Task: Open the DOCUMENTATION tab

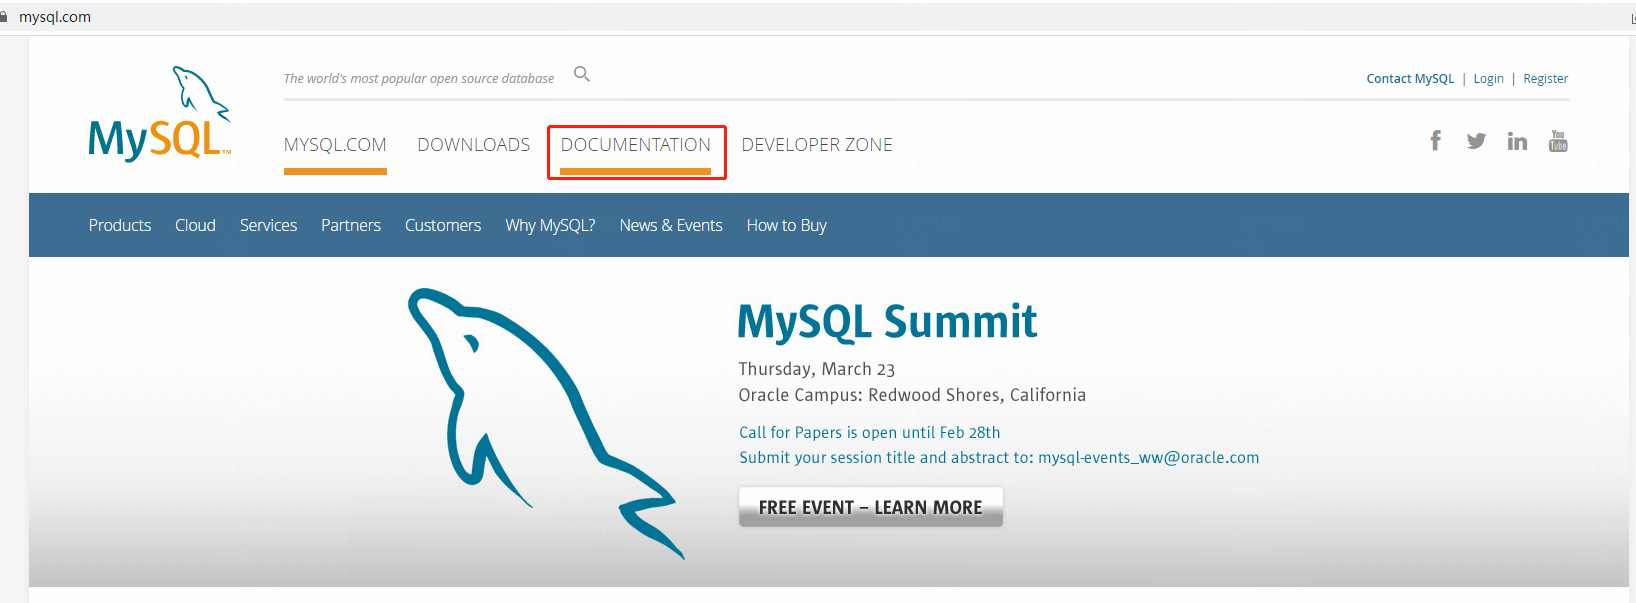Action: 636,145
